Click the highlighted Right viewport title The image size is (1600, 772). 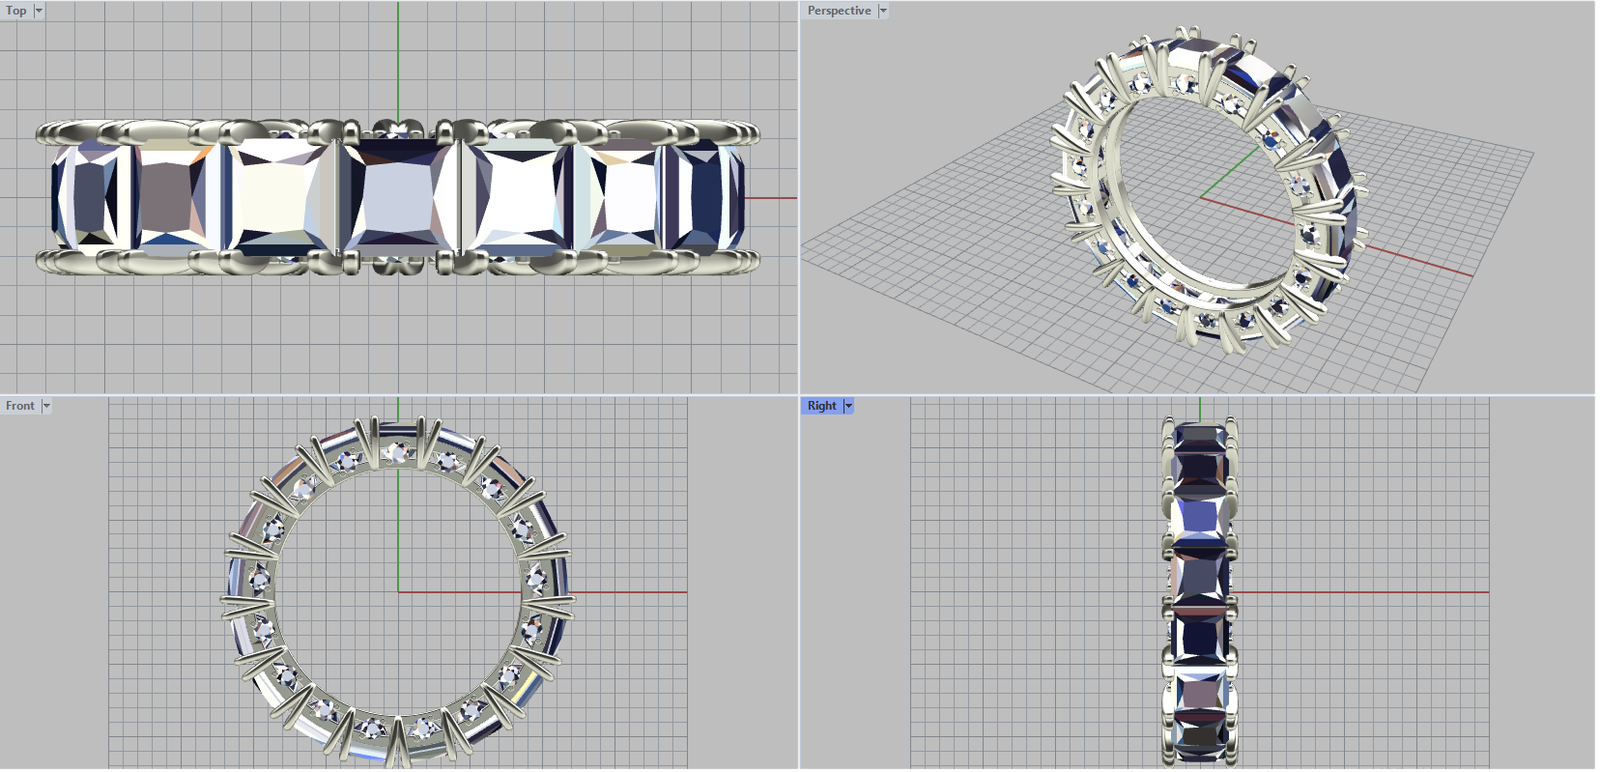click(x=821, y=406)
